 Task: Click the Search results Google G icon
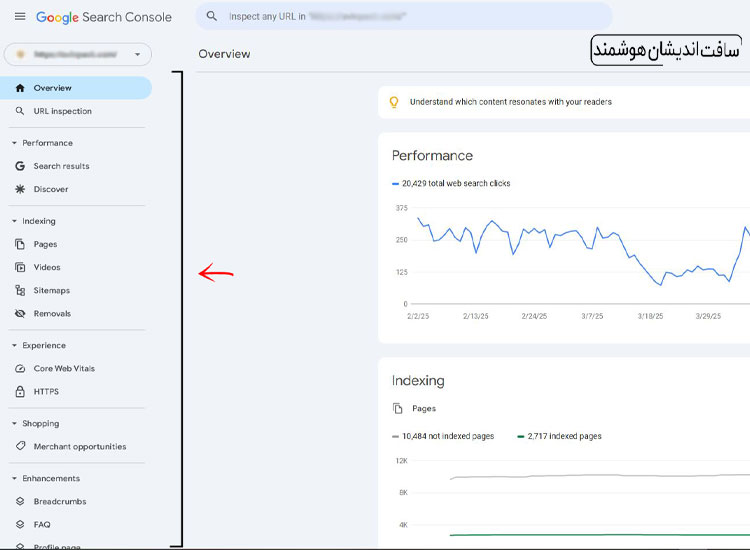[x=20, y=166]
